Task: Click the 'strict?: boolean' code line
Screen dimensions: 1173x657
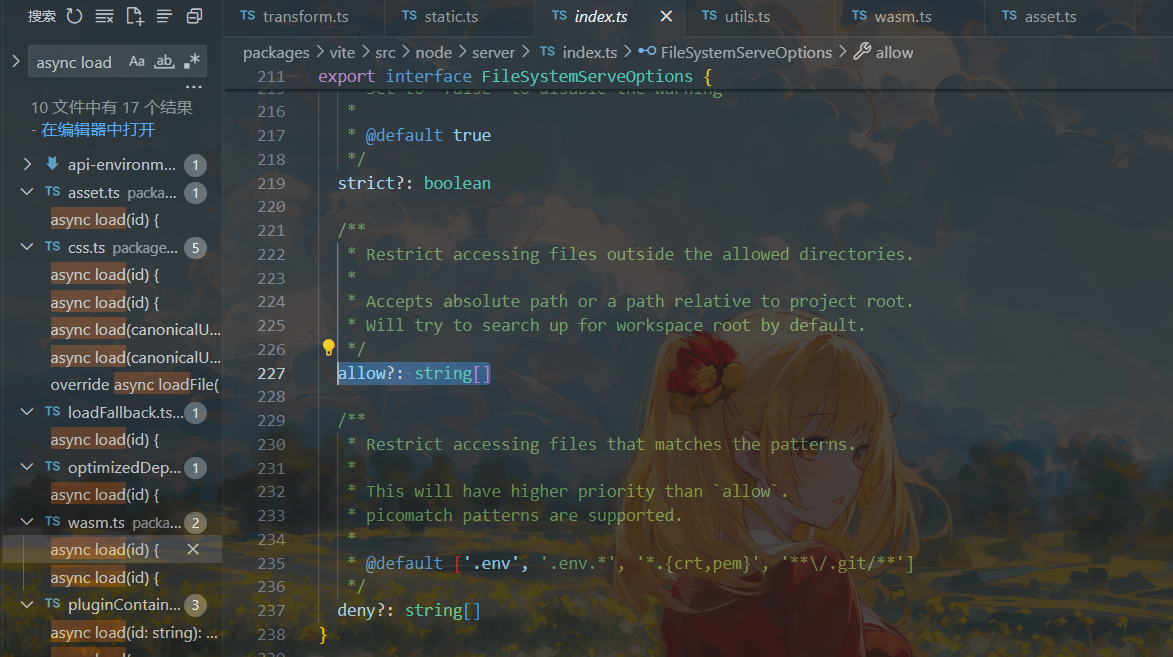Action: click(414, 183)
